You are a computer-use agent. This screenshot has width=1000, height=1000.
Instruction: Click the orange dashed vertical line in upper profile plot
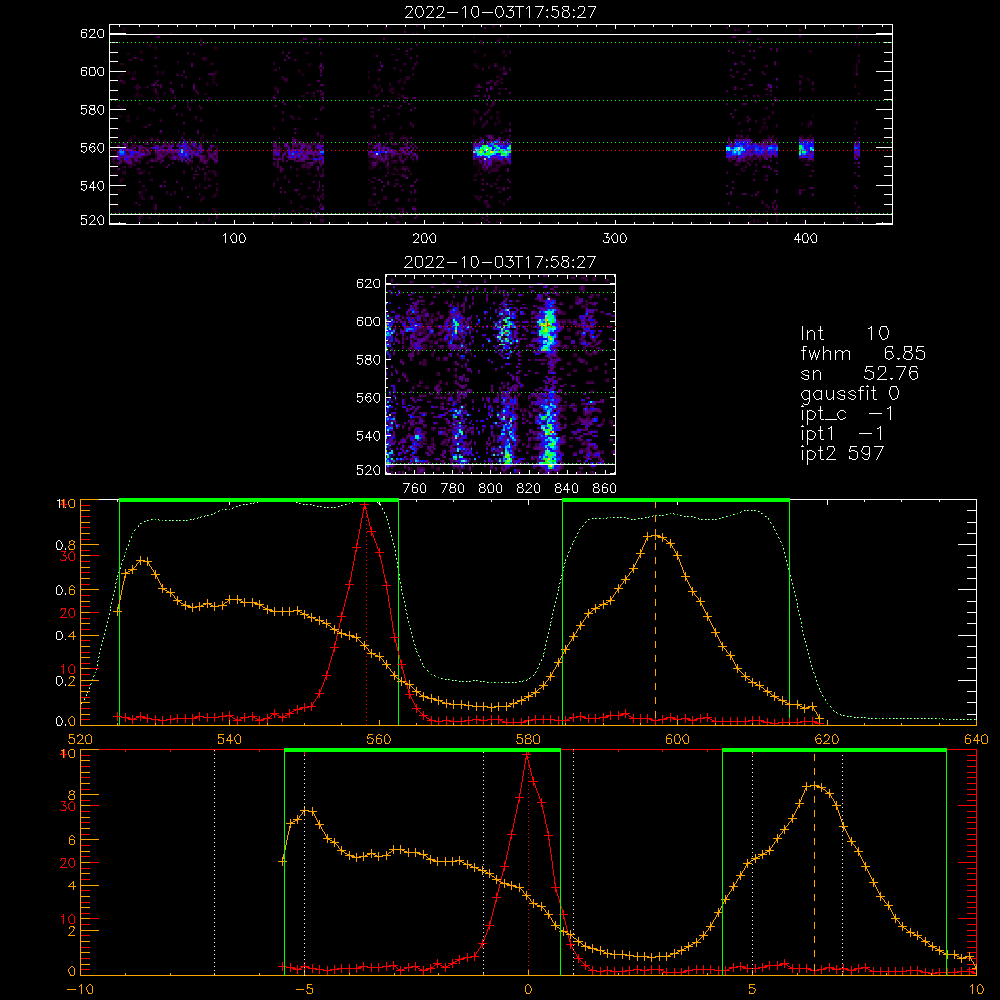coord(656,612)
